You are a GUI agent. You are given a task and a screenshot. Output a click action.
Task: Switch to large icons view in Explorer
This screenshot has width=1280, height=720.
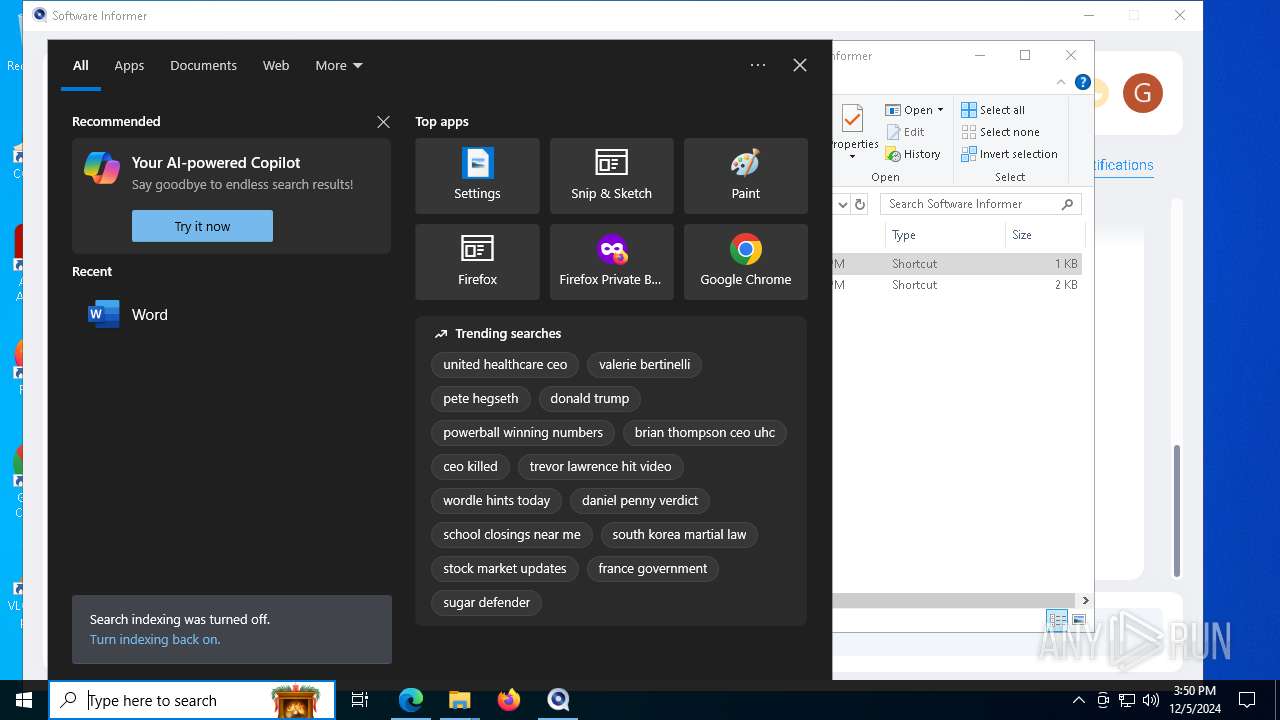(x=1079, y=620)
